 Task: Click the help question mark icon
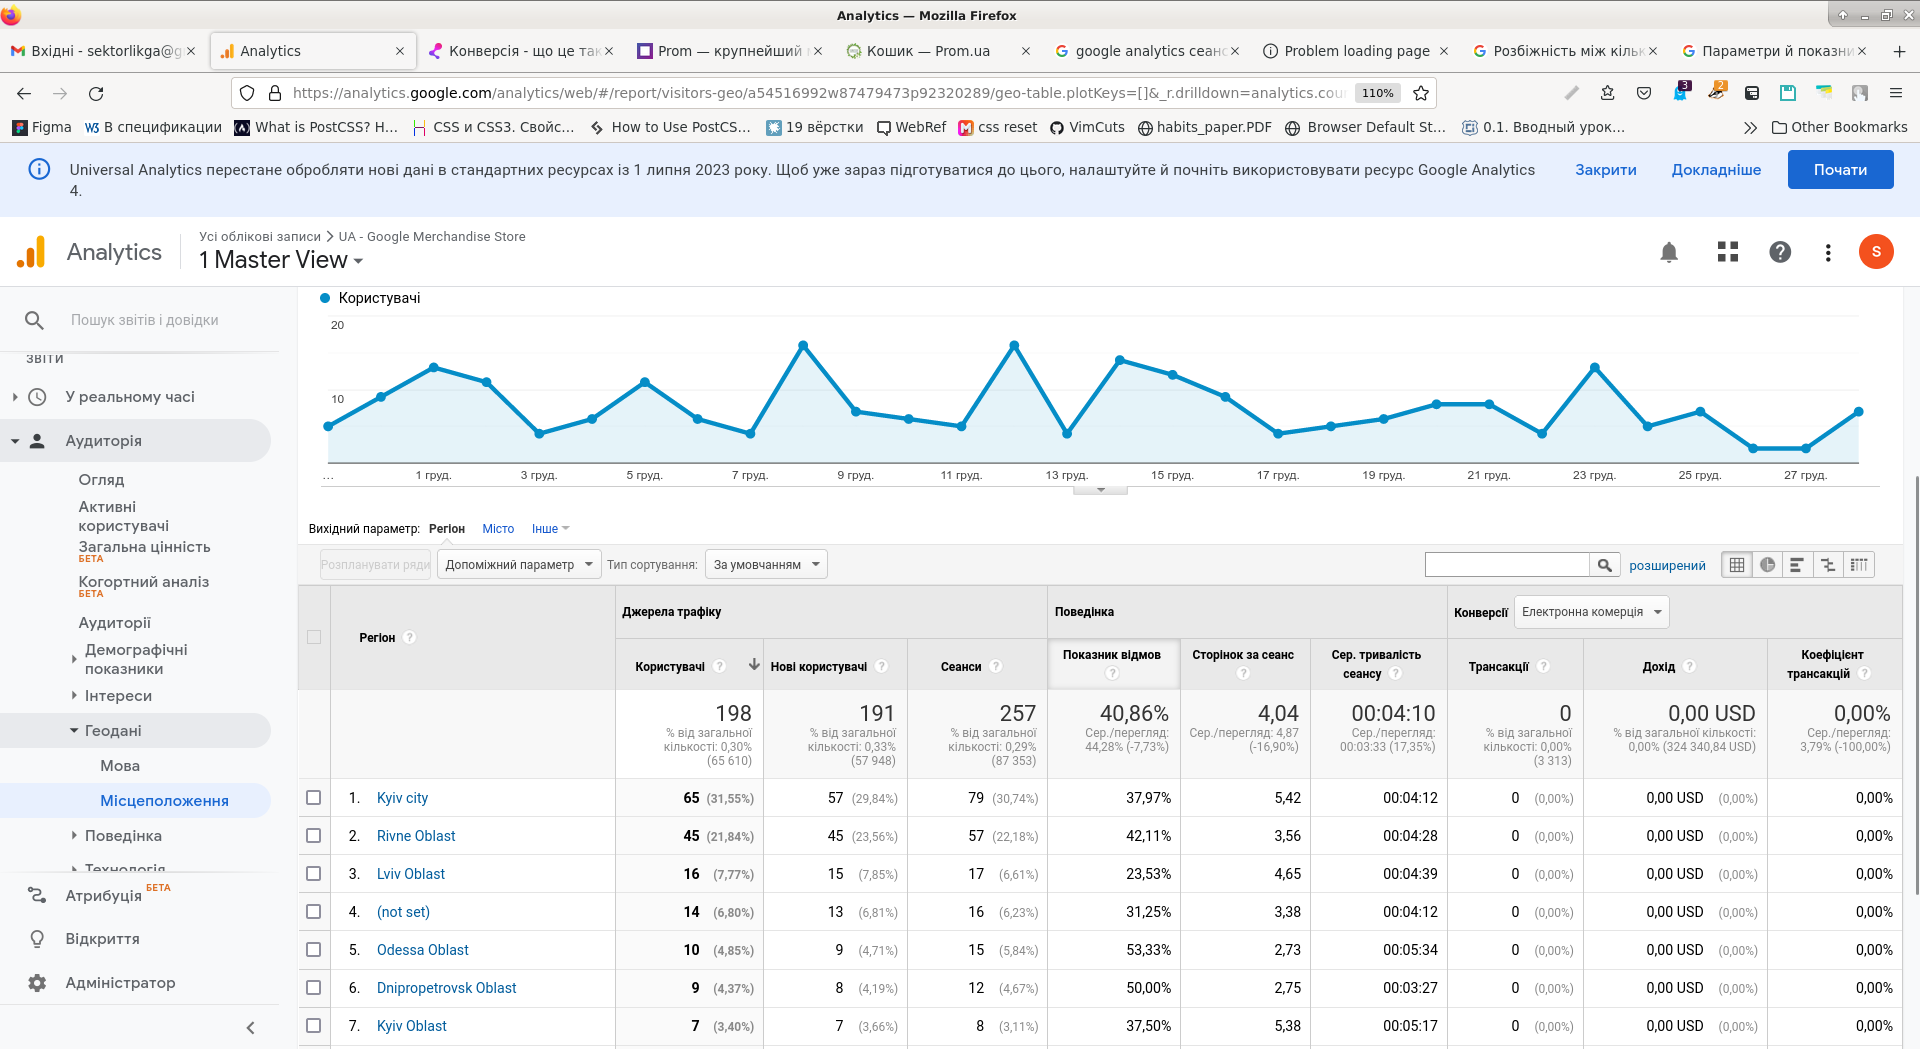coord(1779,252)
